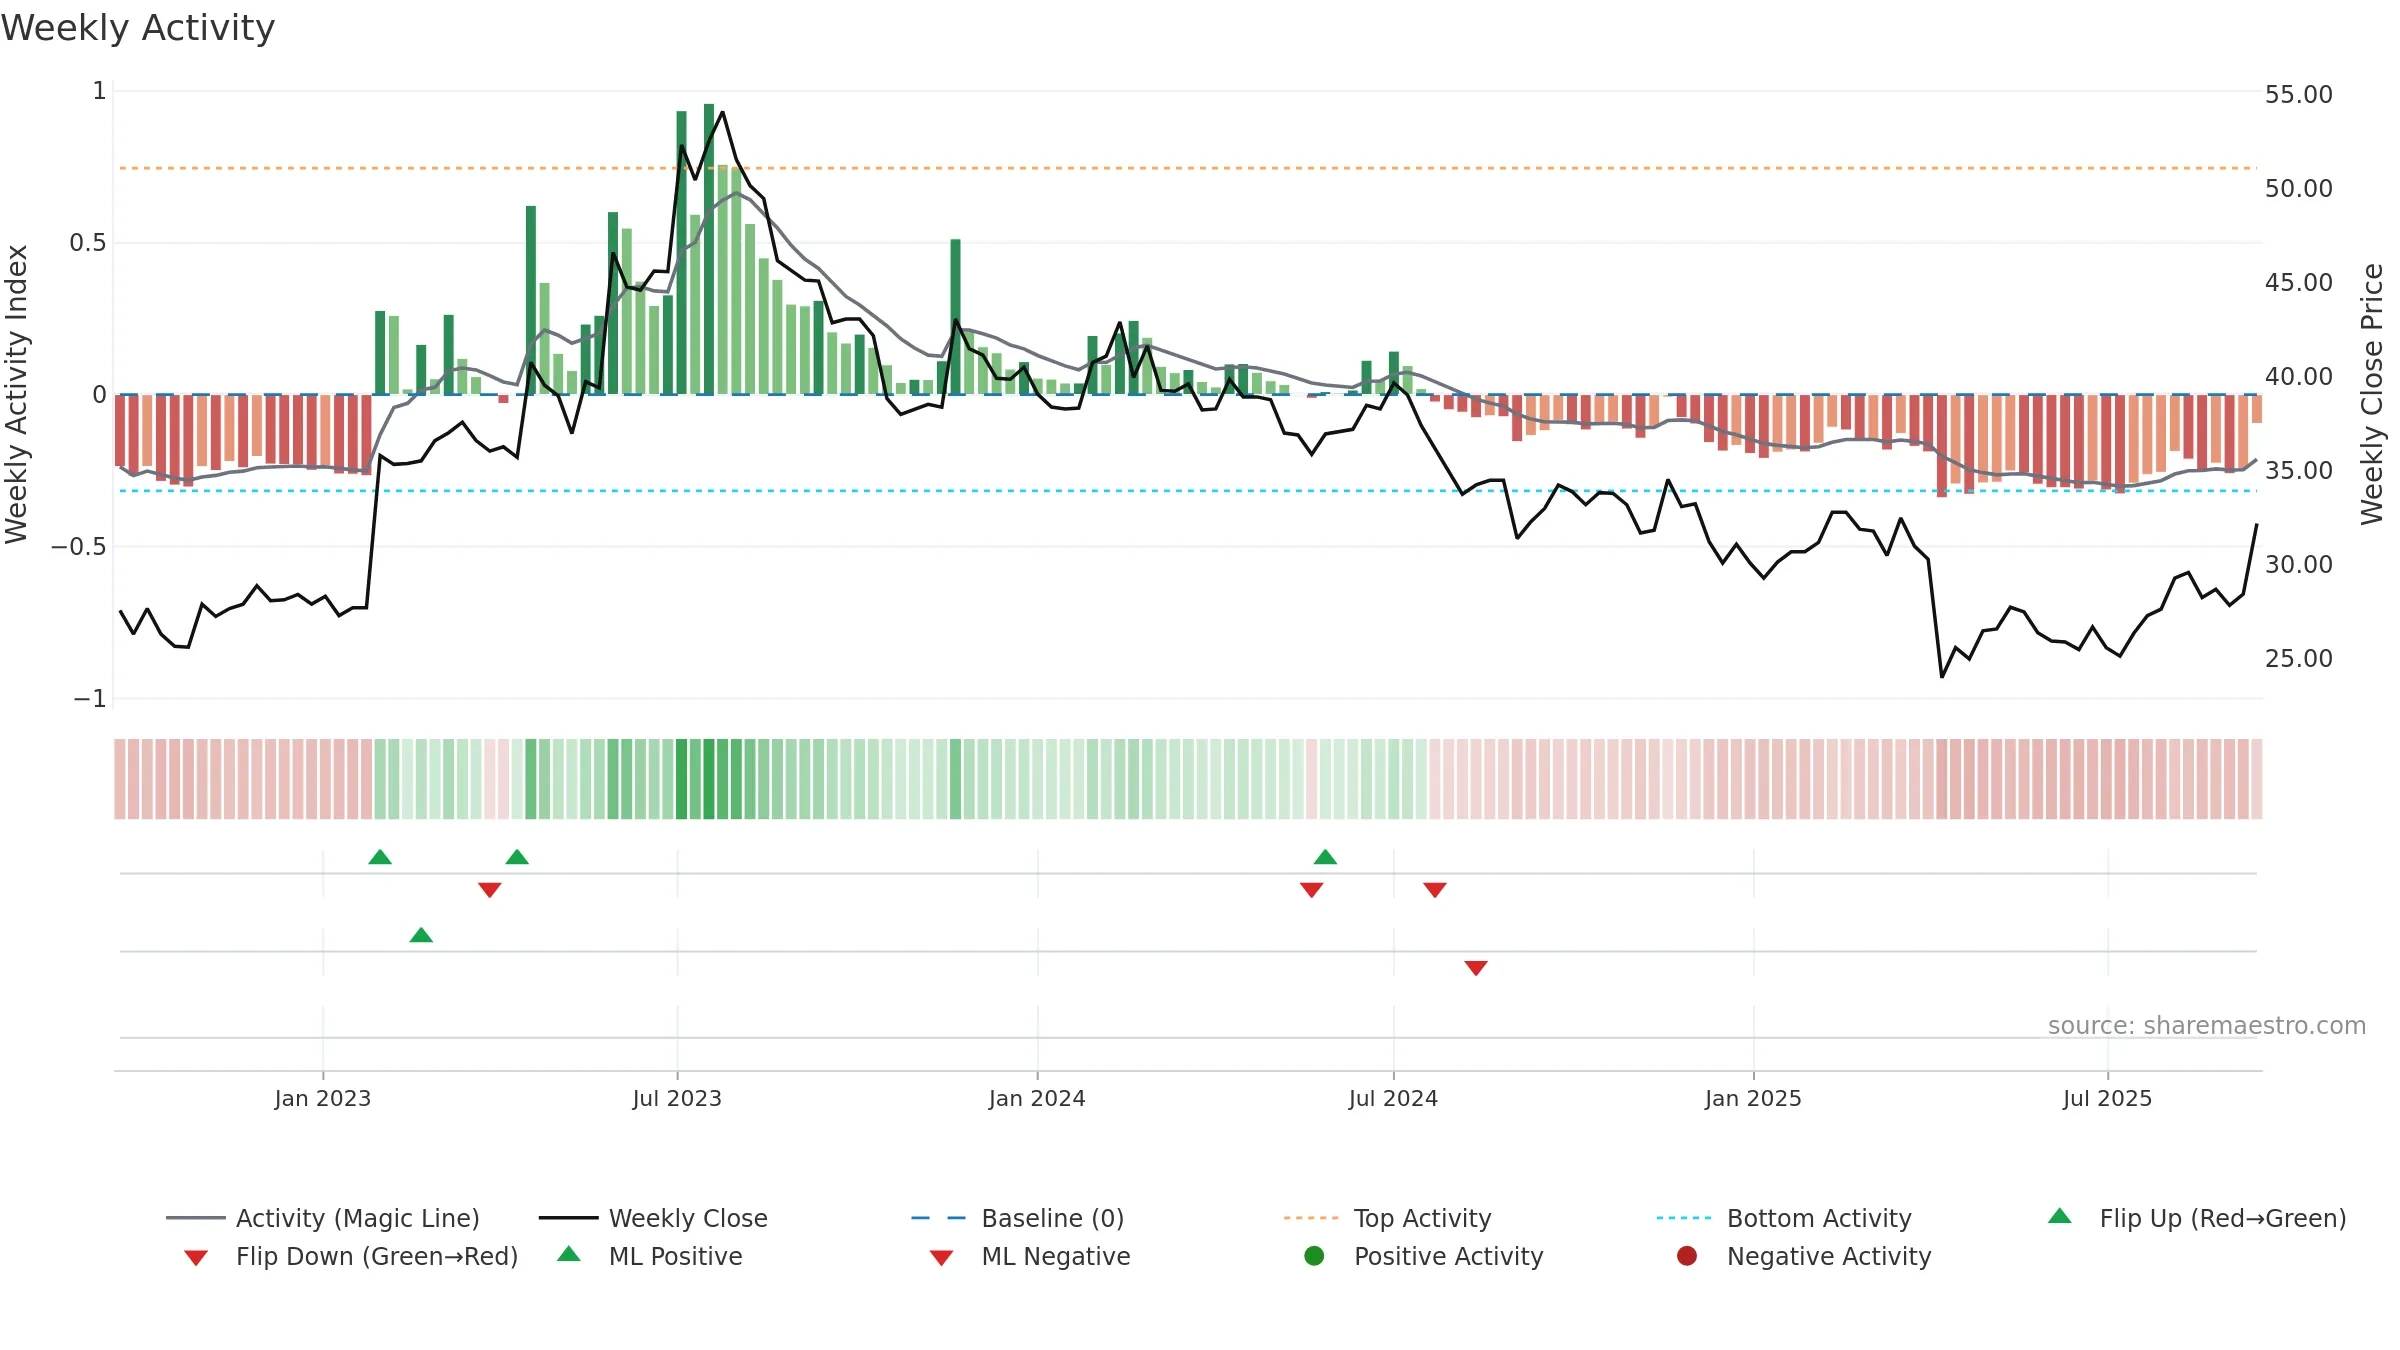This screenshot has height=1350, width=2400.
Task: Click the 50.00 price axis label
Action: pyautogui.click(x=2298, y=189)
